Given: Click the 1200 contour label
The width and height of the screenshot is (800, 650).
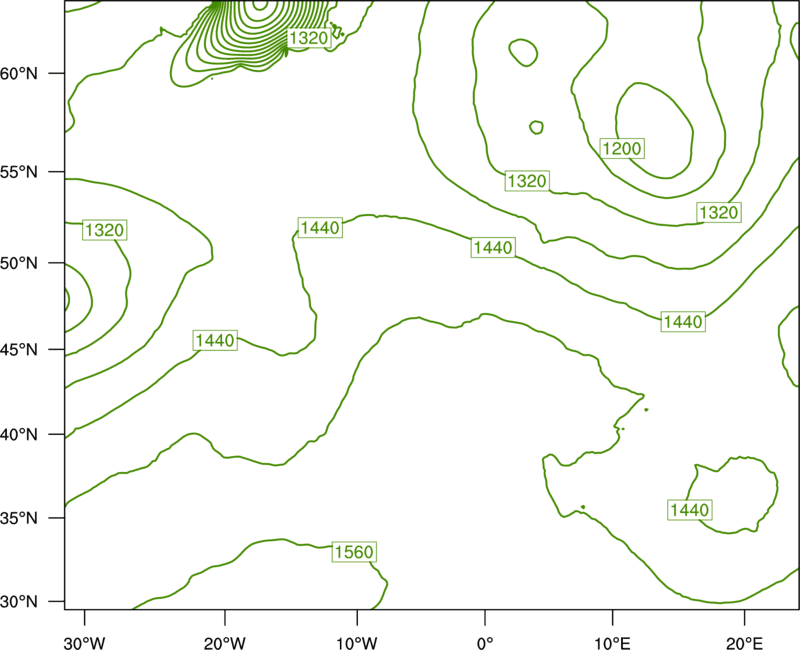Looking at the screenshot, I should pos(622,148).
